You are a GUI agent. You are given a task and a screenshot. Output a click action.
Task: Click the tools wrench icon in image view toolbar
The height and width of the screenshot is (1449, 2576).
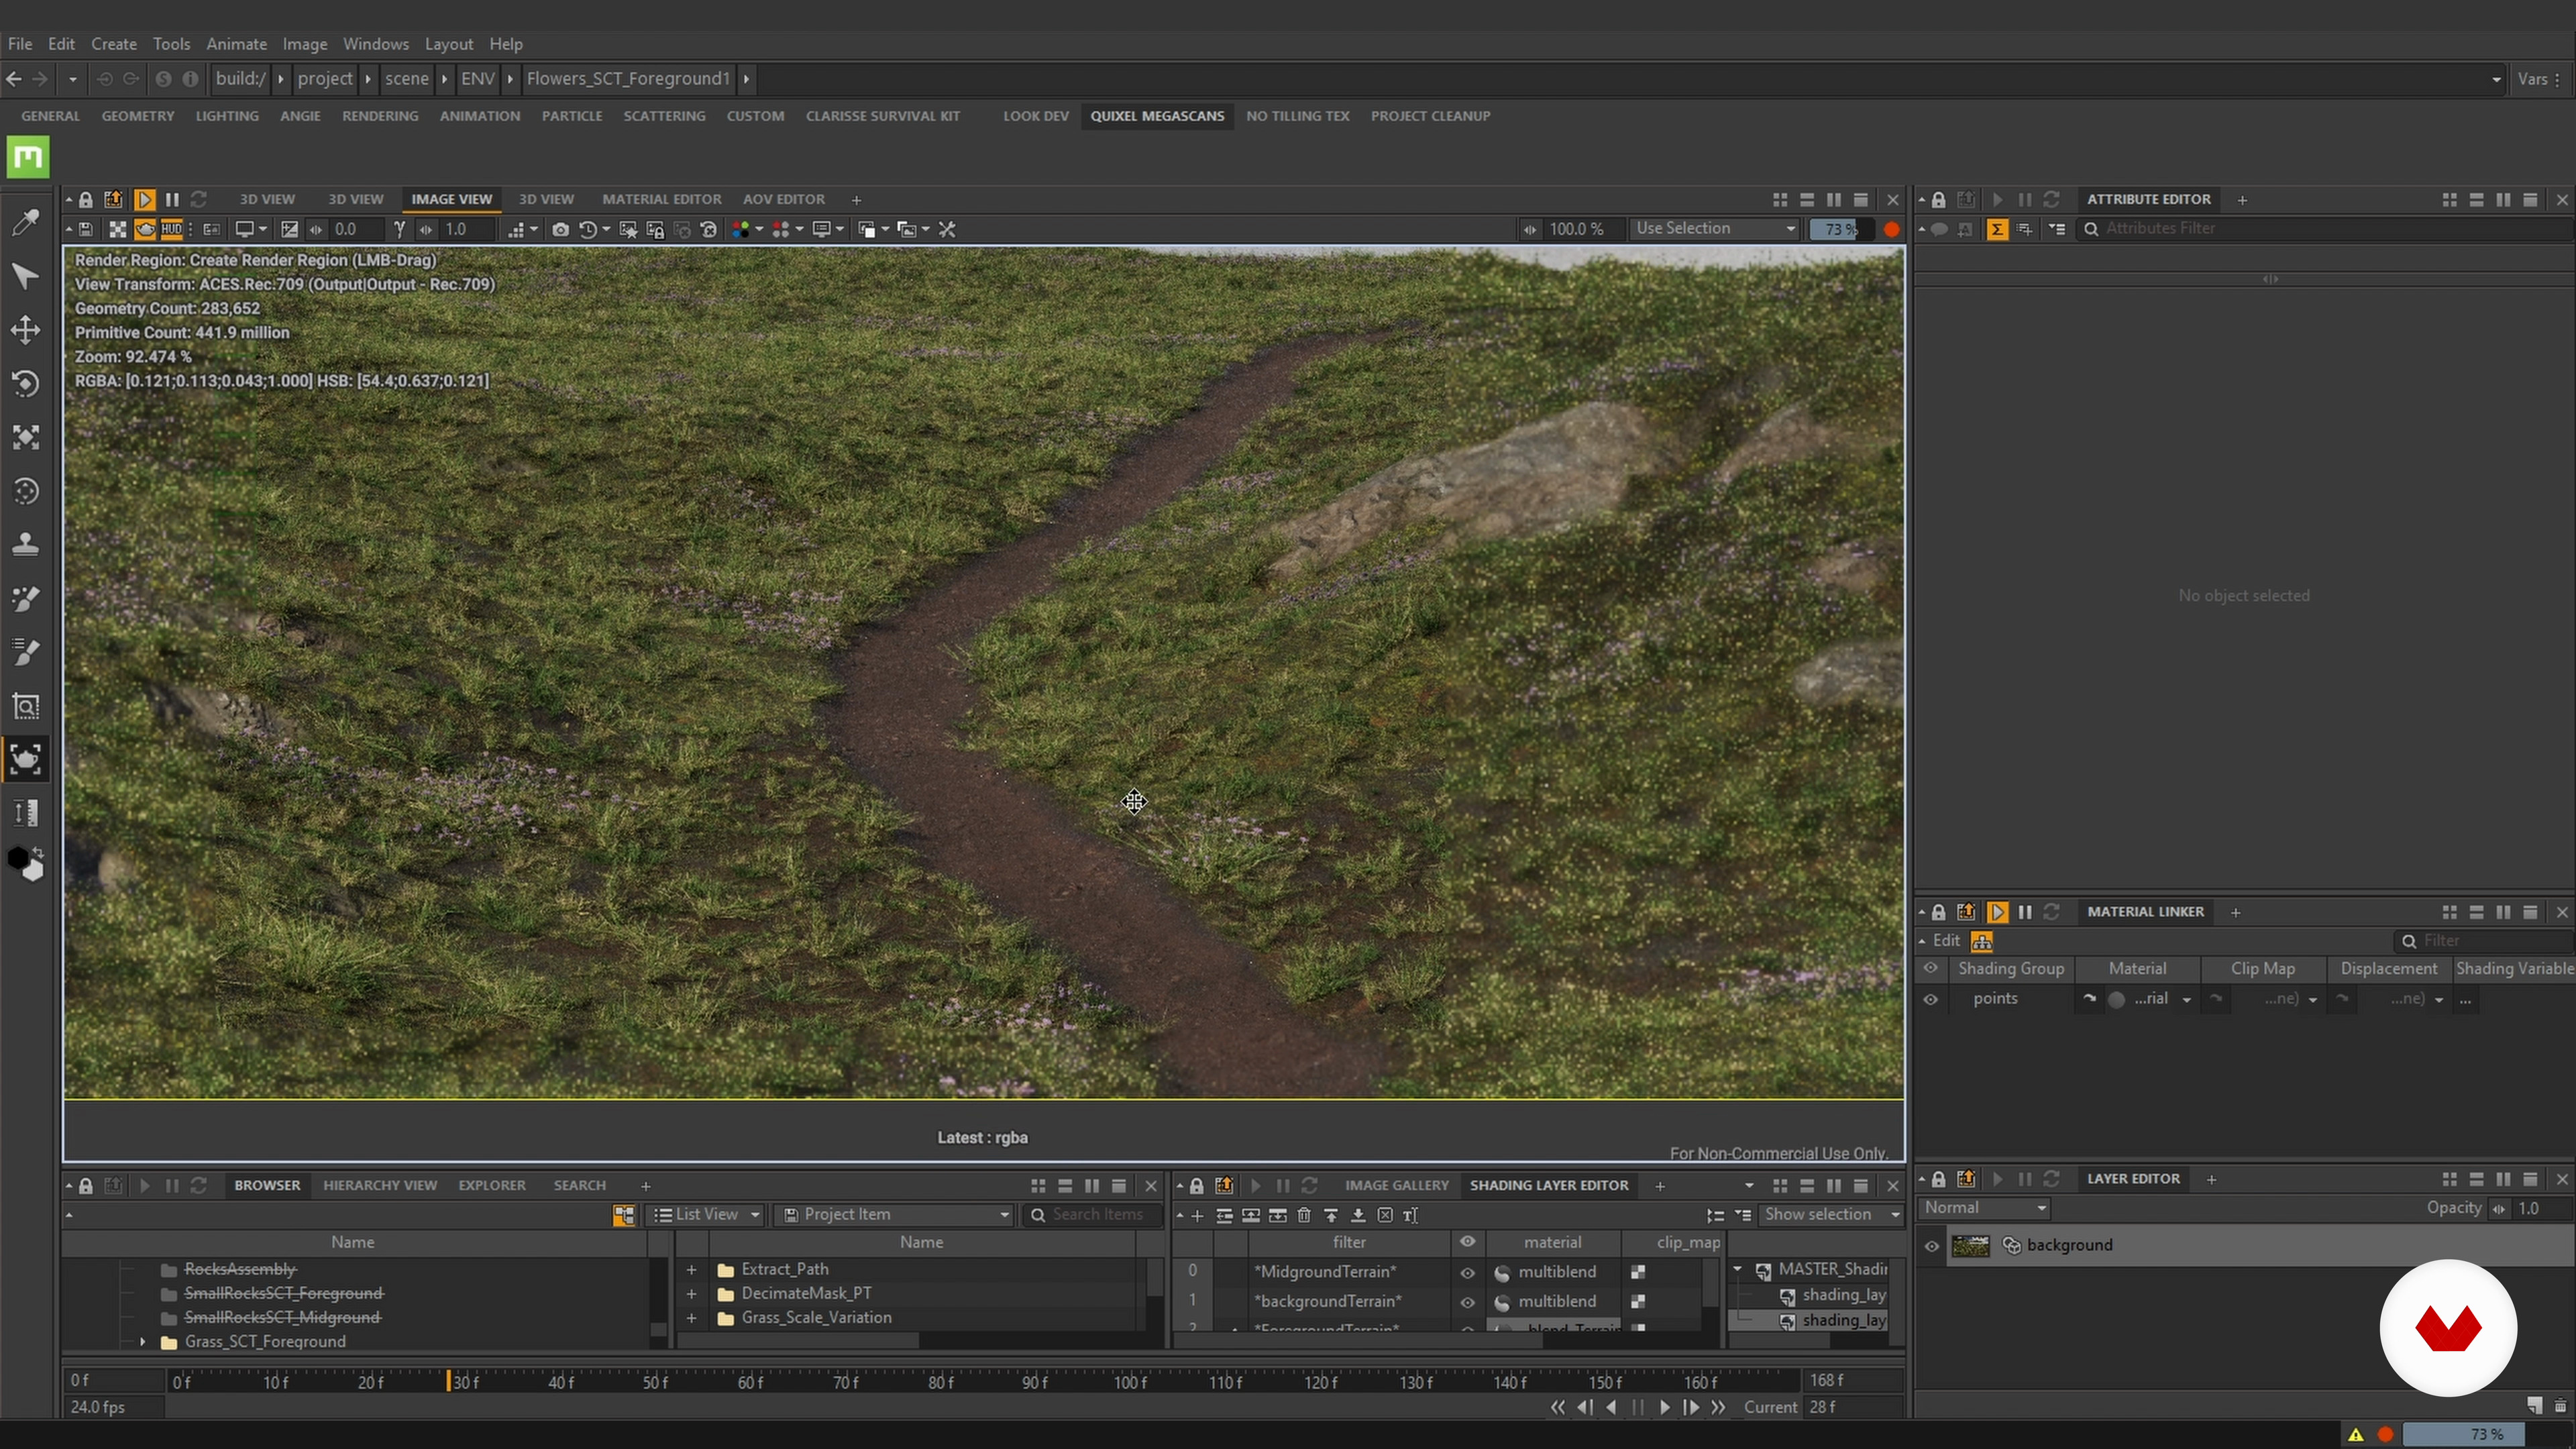(x=947, y=230)
